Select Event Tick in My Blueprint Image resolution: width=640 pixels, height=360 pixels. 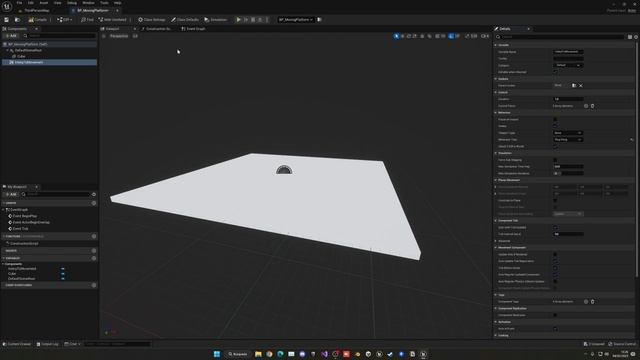(x=20, y=229)
